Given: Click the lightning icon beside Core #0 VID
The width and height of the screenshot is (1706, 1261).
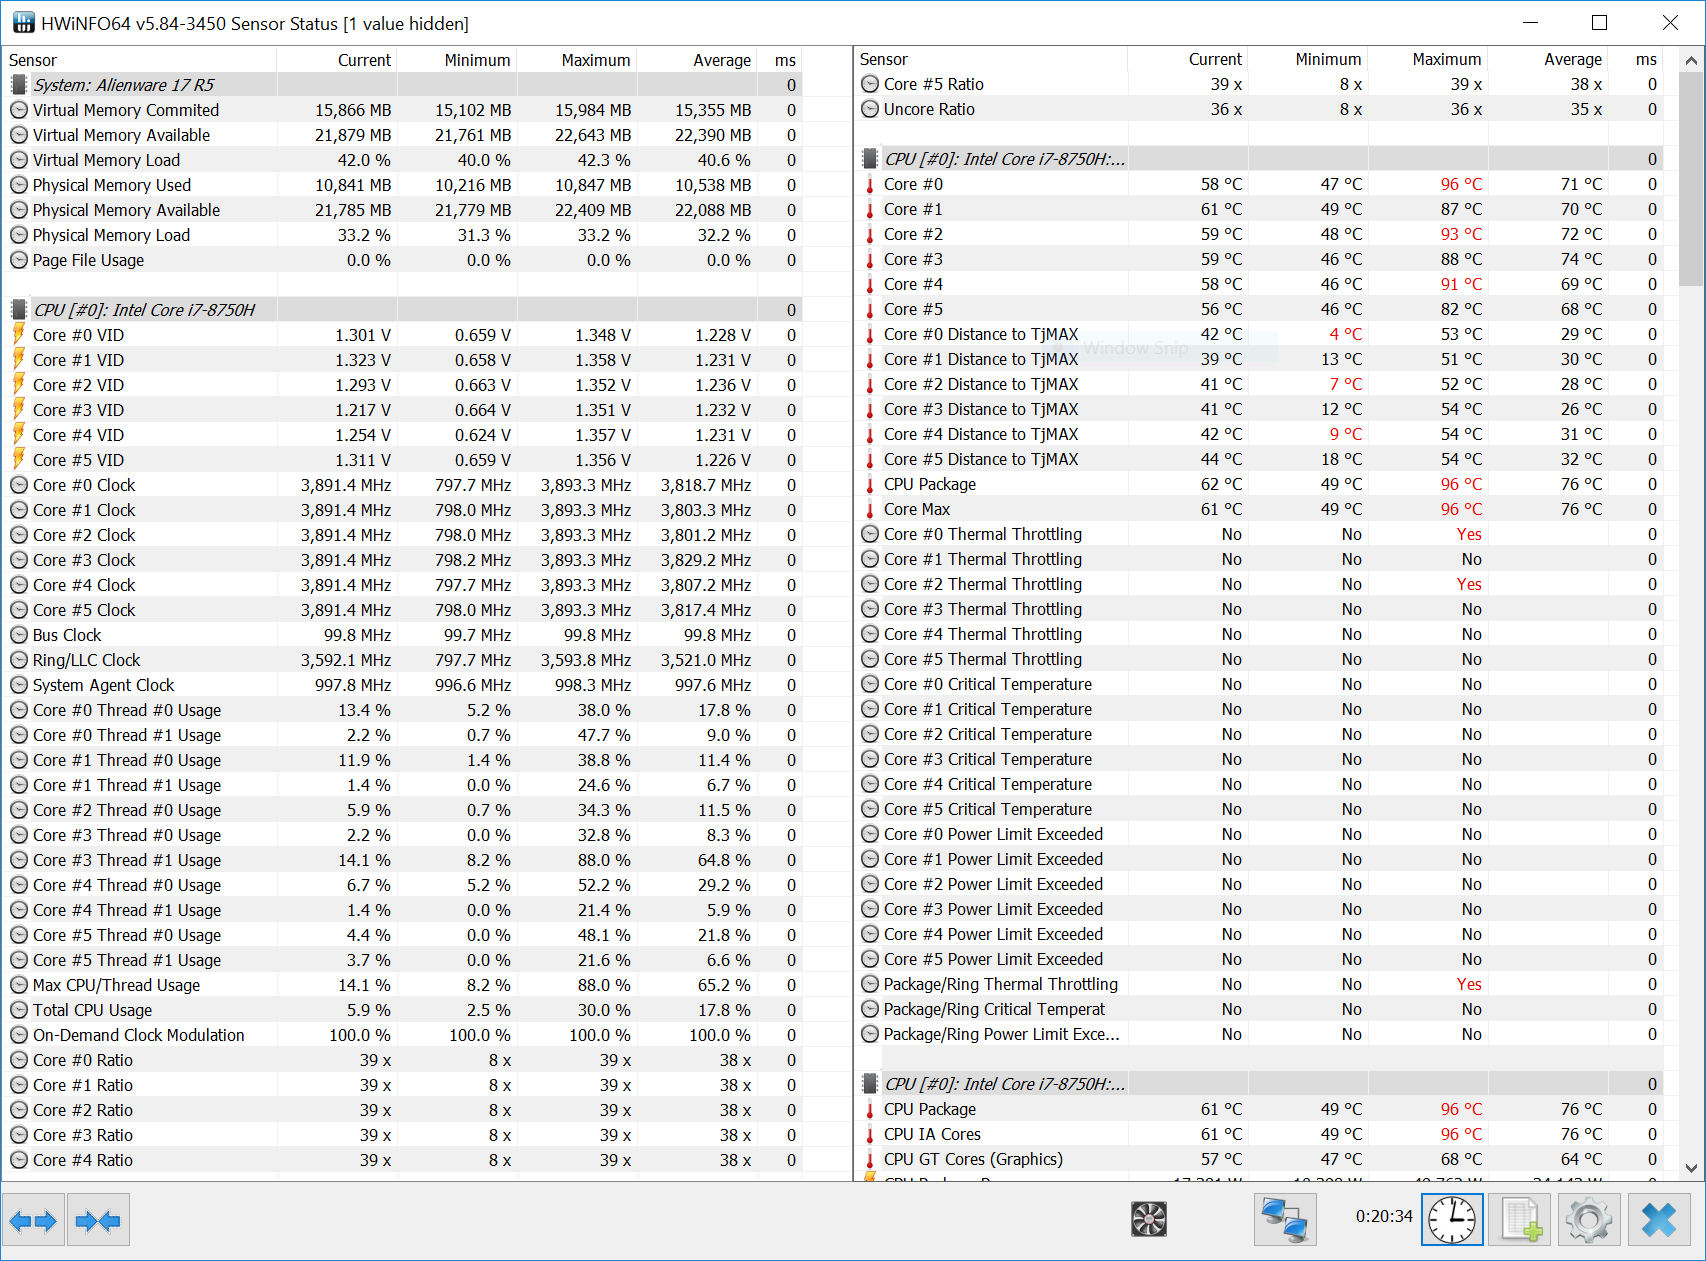Looking at the screenshot, I should (19, 334).
